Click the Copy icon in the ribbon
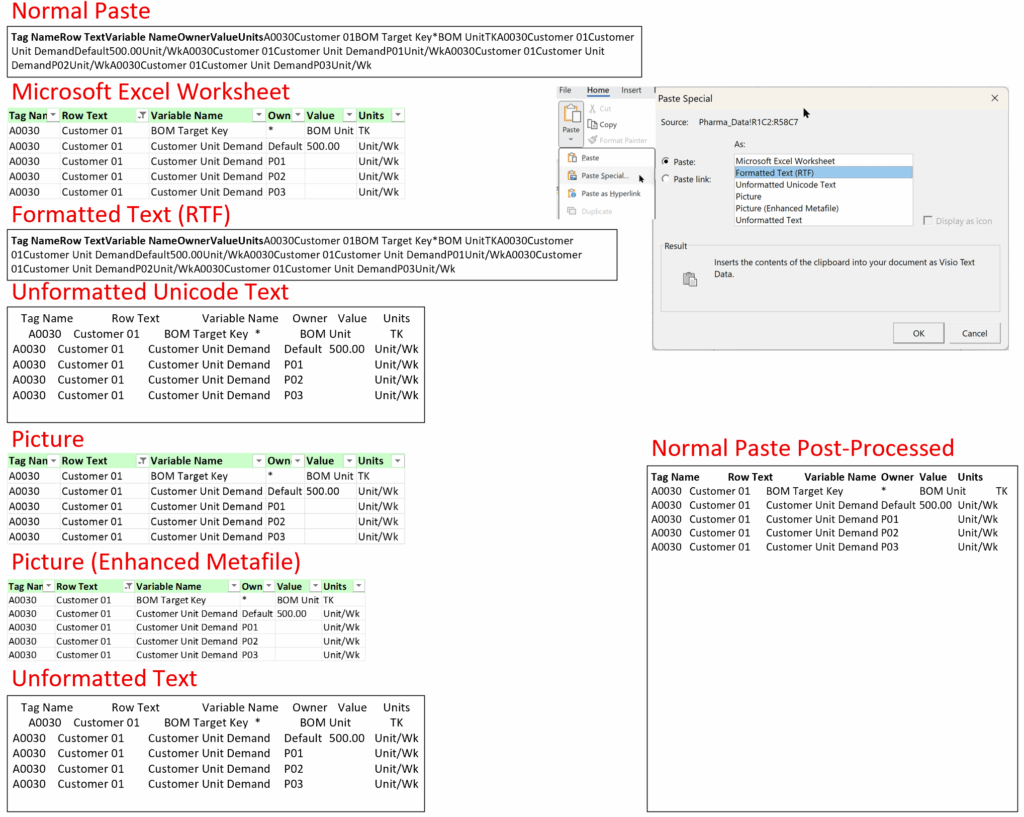The image size is (1024, 817). [593, 125]
